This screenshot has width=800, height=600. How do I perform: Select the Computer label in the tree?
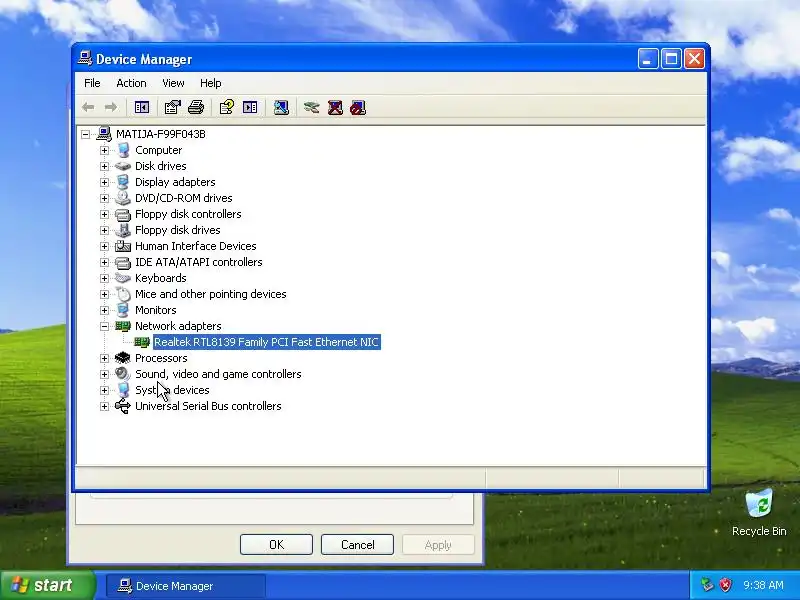click(x=158, y=150)
